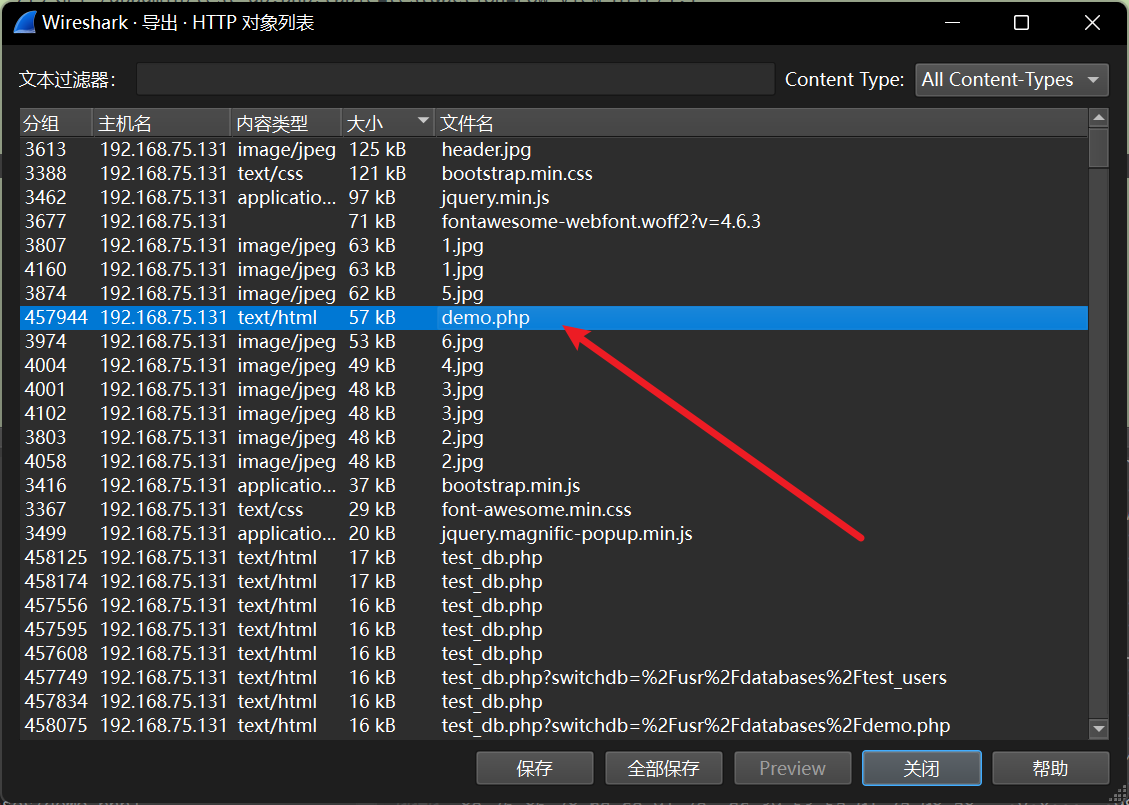Sort by the 分组 column header
This screenshot has height=805, width=1129.
click(55, 123)
